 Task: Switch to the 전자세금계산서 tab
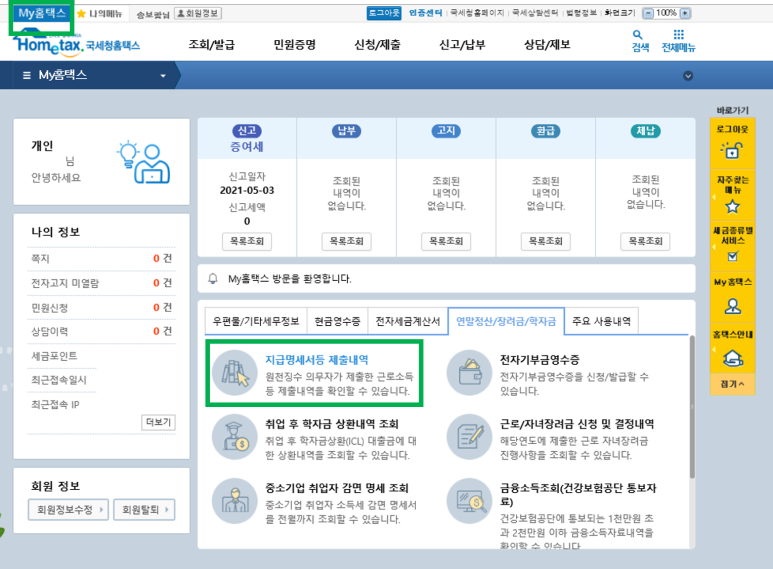pyautogui.click(x=408, y=321)
